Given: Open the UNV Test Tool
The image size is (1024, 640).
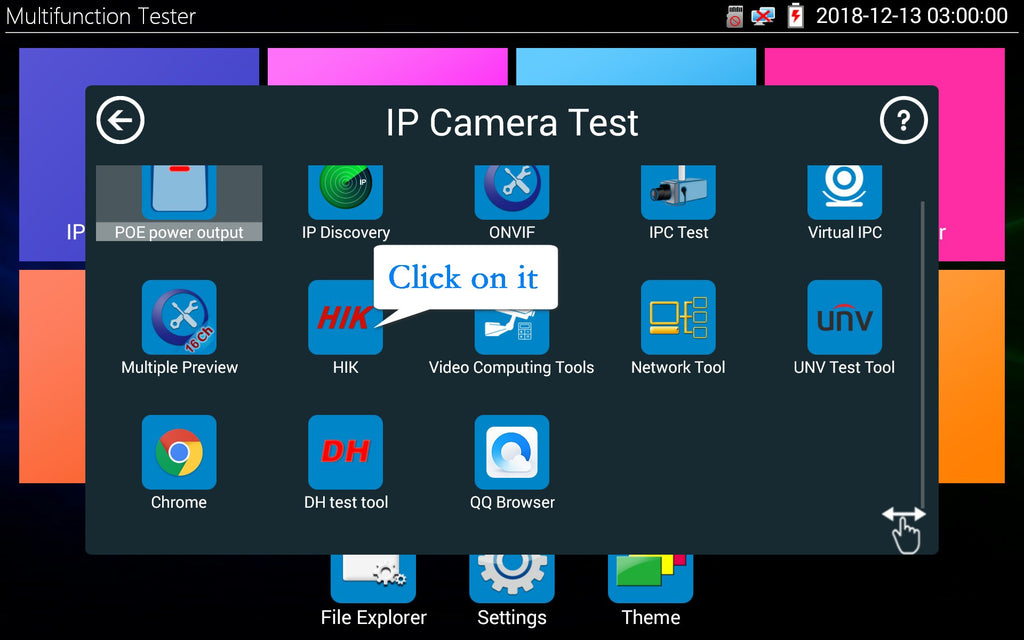Looking at the screenshot, I should pyautogui.click(x=844, y=318).
